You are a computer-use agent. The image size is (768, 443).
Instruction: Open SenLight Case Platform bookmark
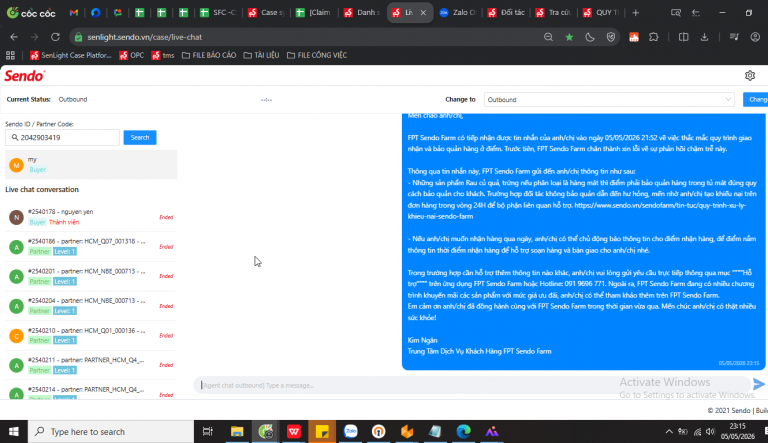tap(71, 55)
